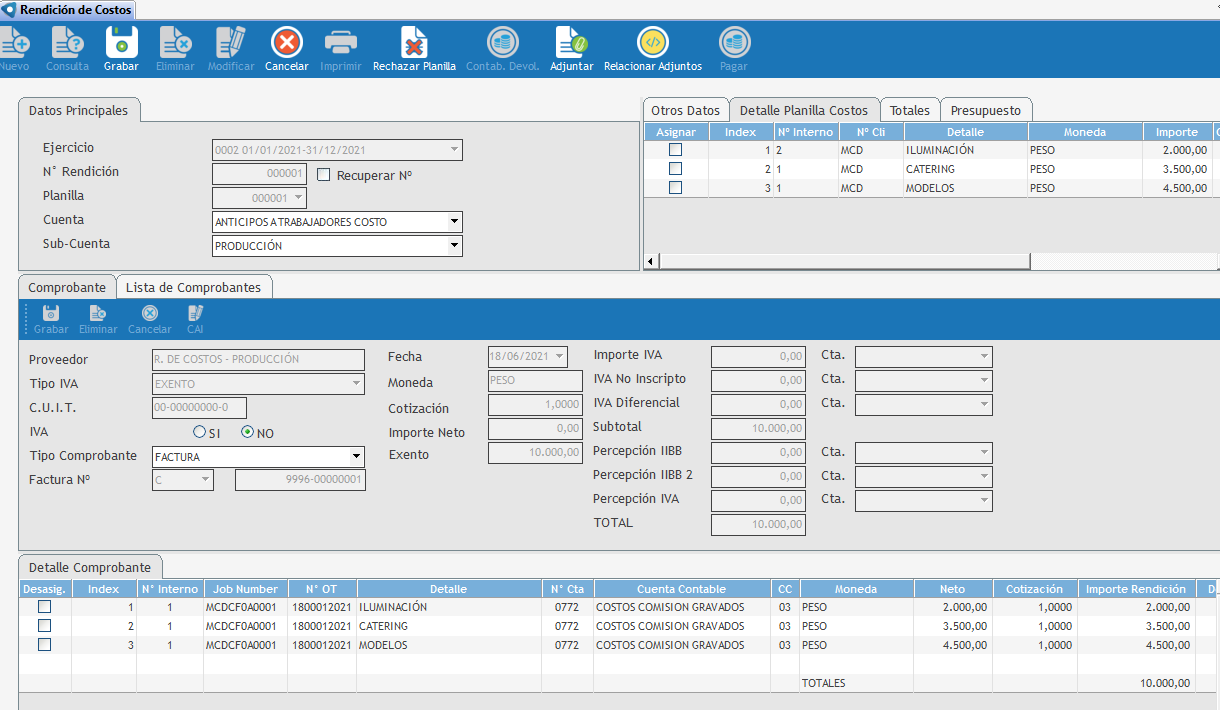
Task: Open the Presupuesto tab
Action: point(985,111)
